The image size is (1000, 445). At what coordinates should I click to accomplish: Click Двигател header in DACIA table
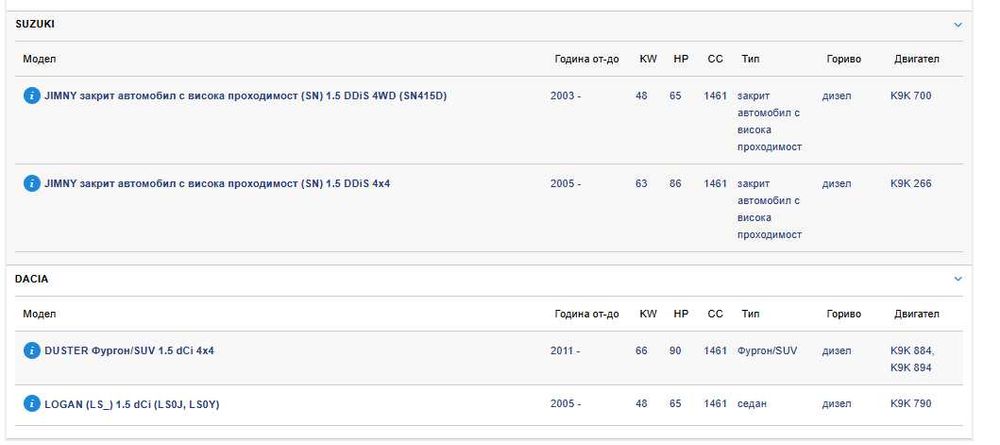tap(916, 314)
